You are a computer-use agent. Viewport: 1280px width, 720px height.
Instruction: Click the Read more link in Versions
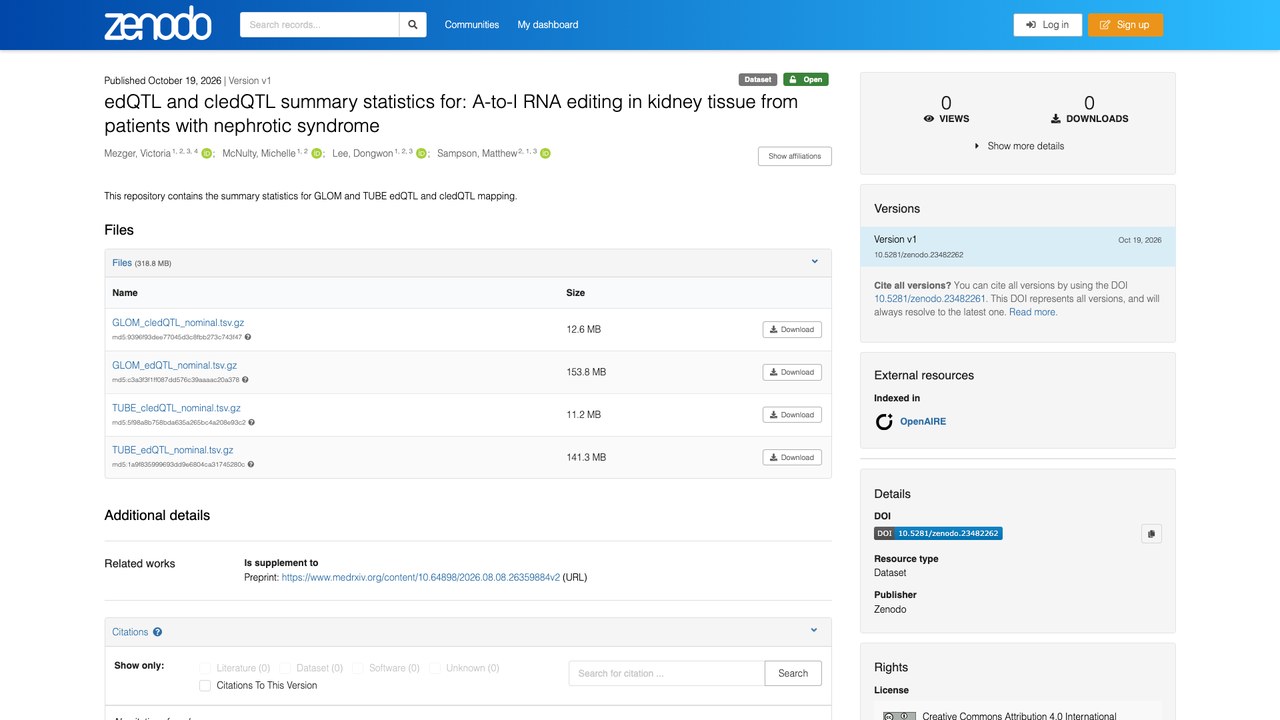(x=1032, y=312)
